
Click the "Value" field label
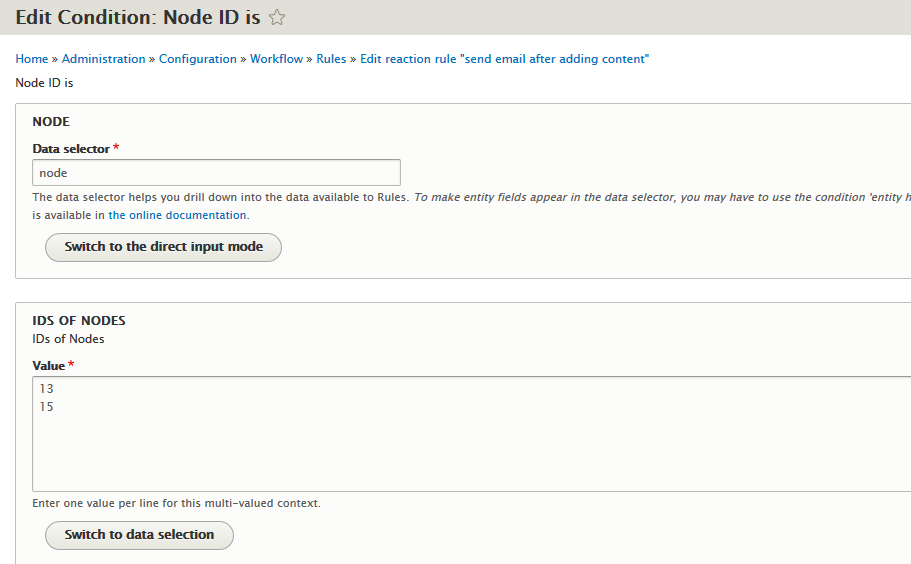tap(49, 366)
